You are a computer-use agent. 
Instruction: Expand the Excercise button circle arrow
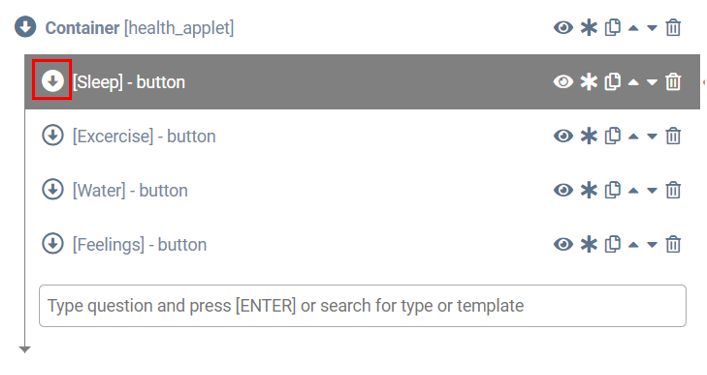point(53,135)
